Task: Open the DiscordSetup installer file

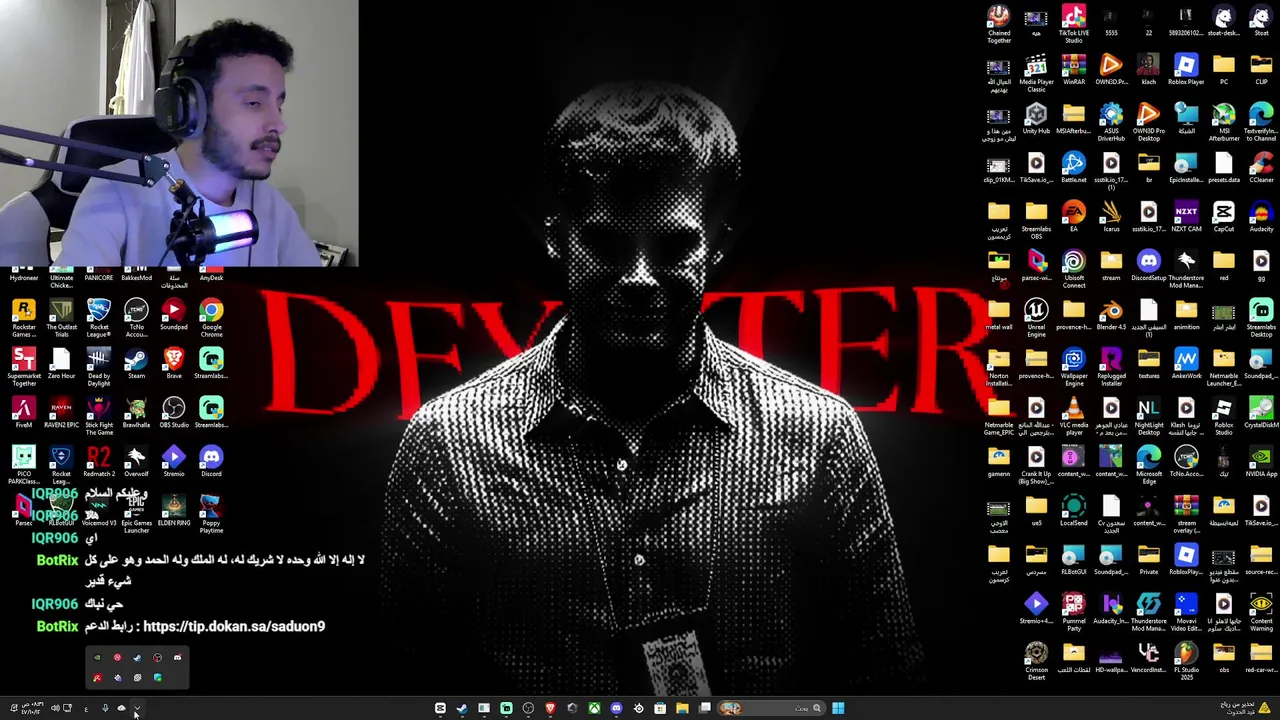Action: coord(1149,267)
